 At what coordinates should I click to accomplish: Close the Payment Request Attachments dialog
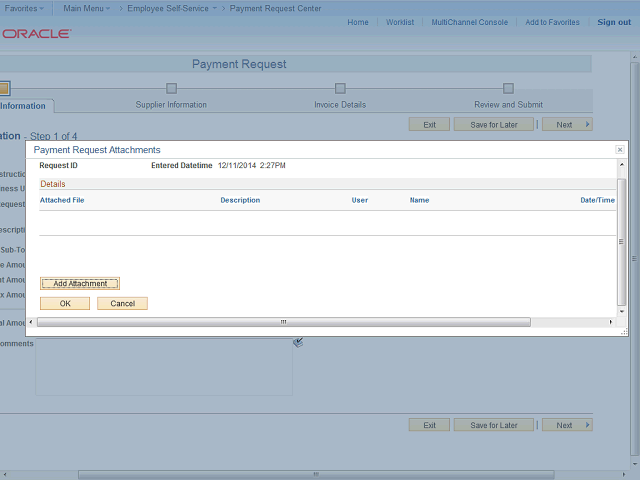pyautogui.click(x=620, y=149)
